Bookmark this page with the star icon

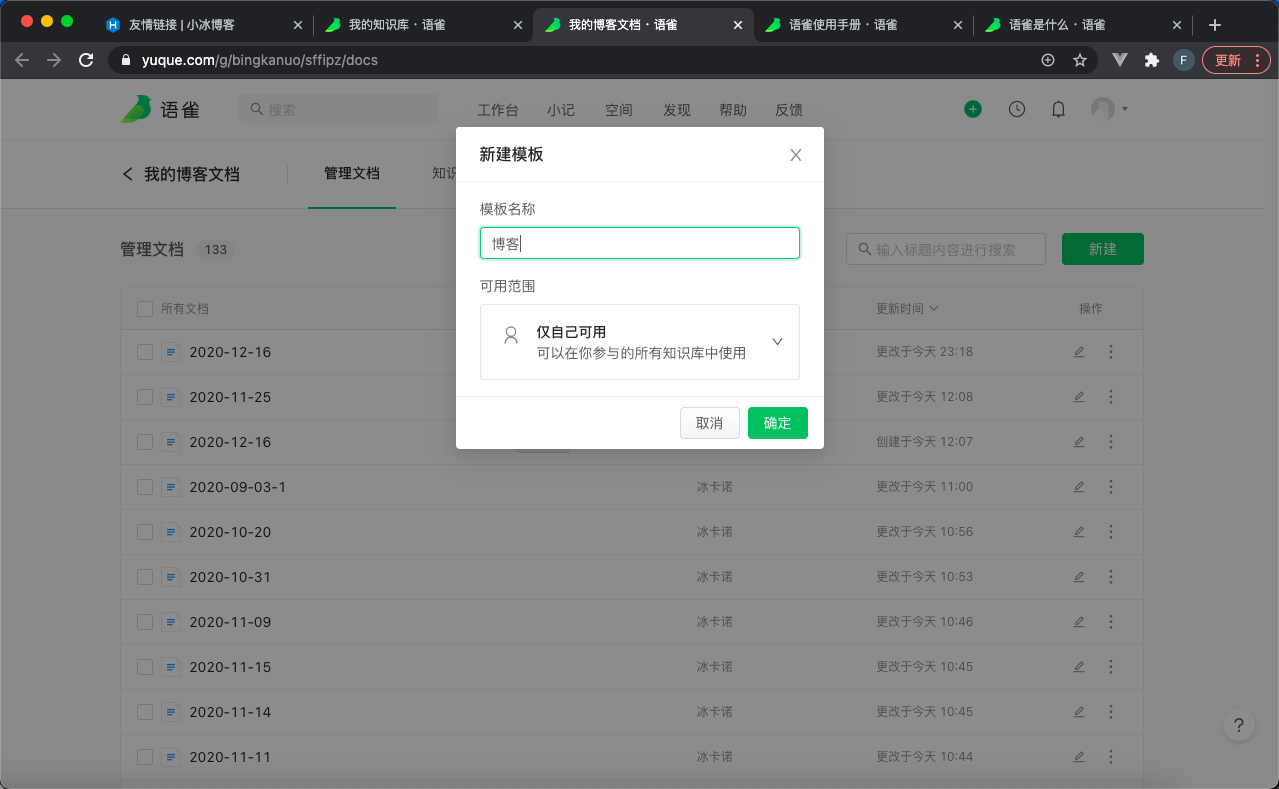point(1080,60)
